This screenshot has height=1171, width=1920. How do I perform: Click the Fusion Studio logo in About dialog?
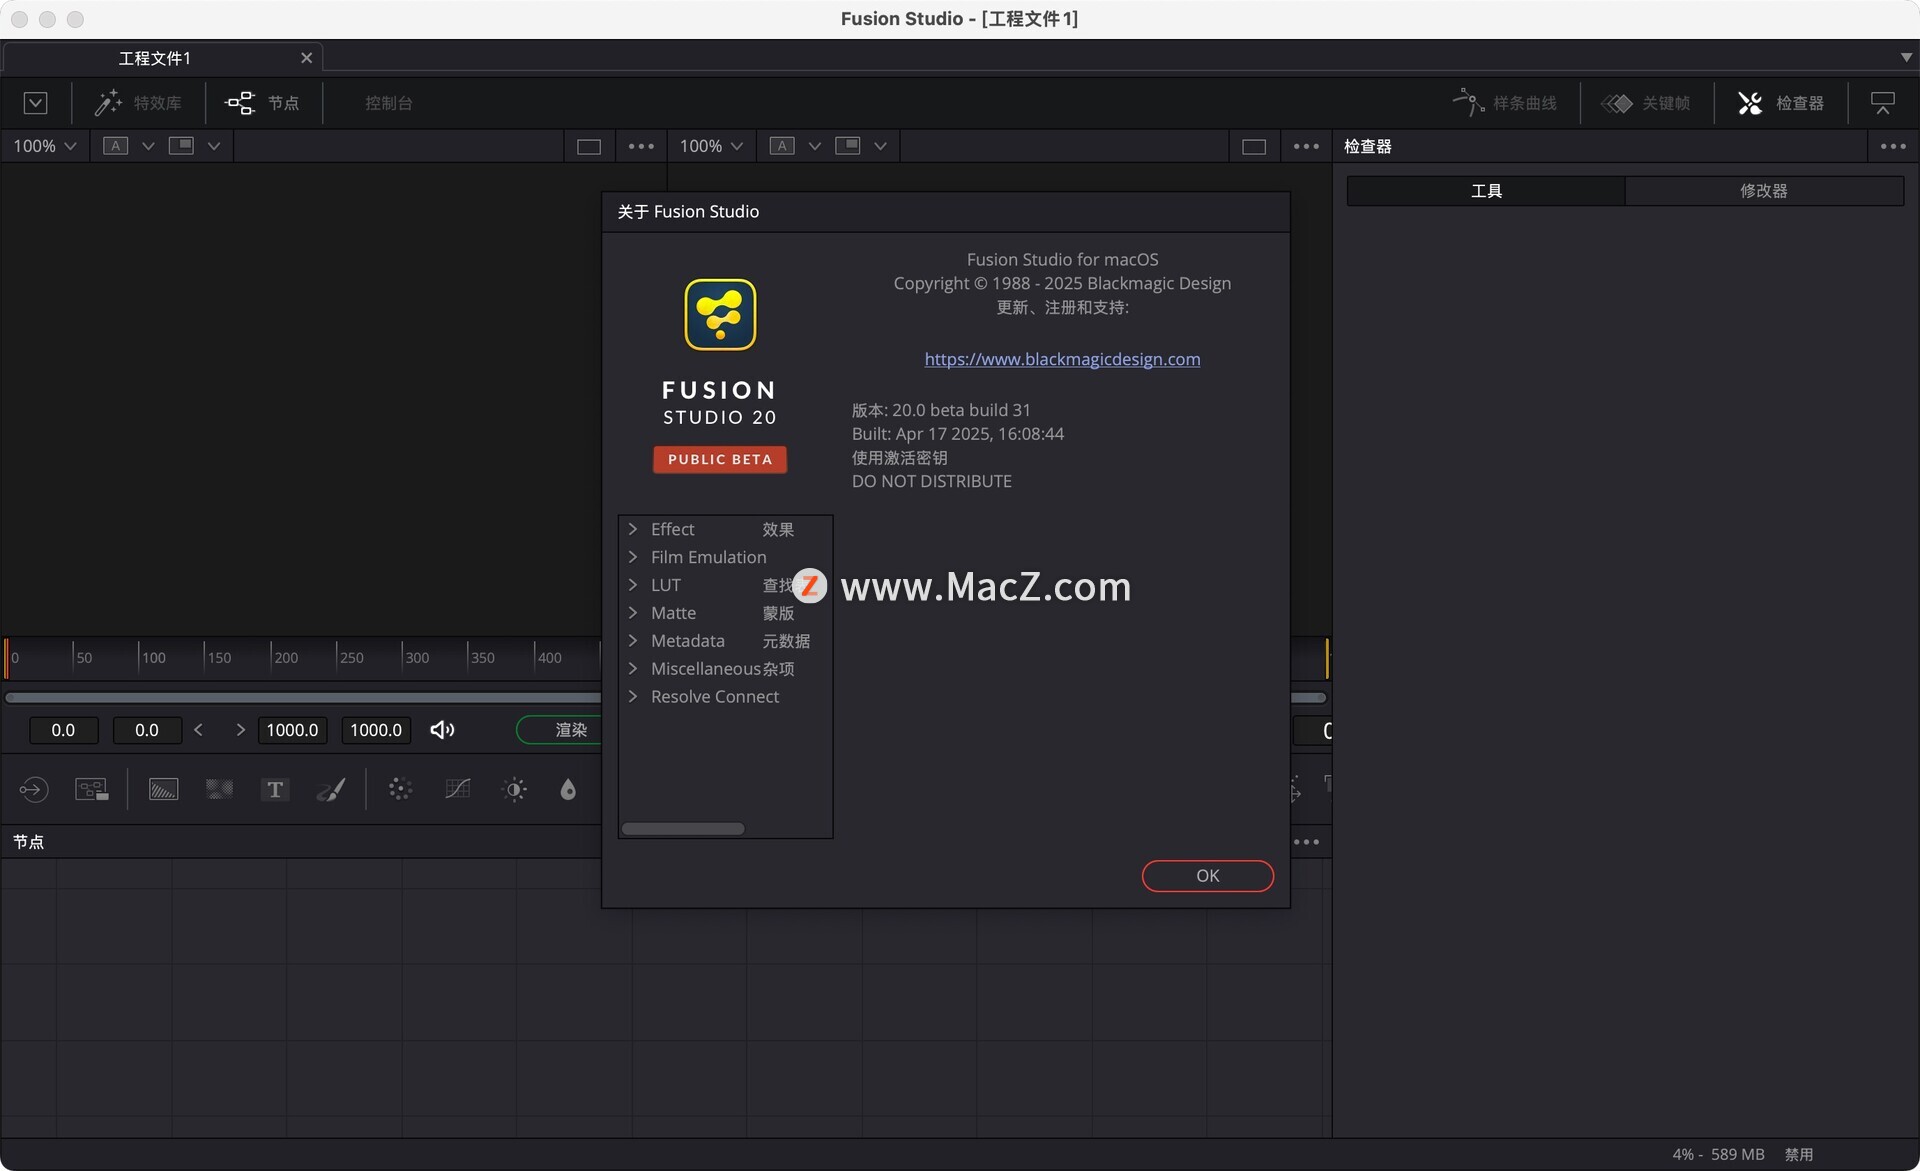720,315
